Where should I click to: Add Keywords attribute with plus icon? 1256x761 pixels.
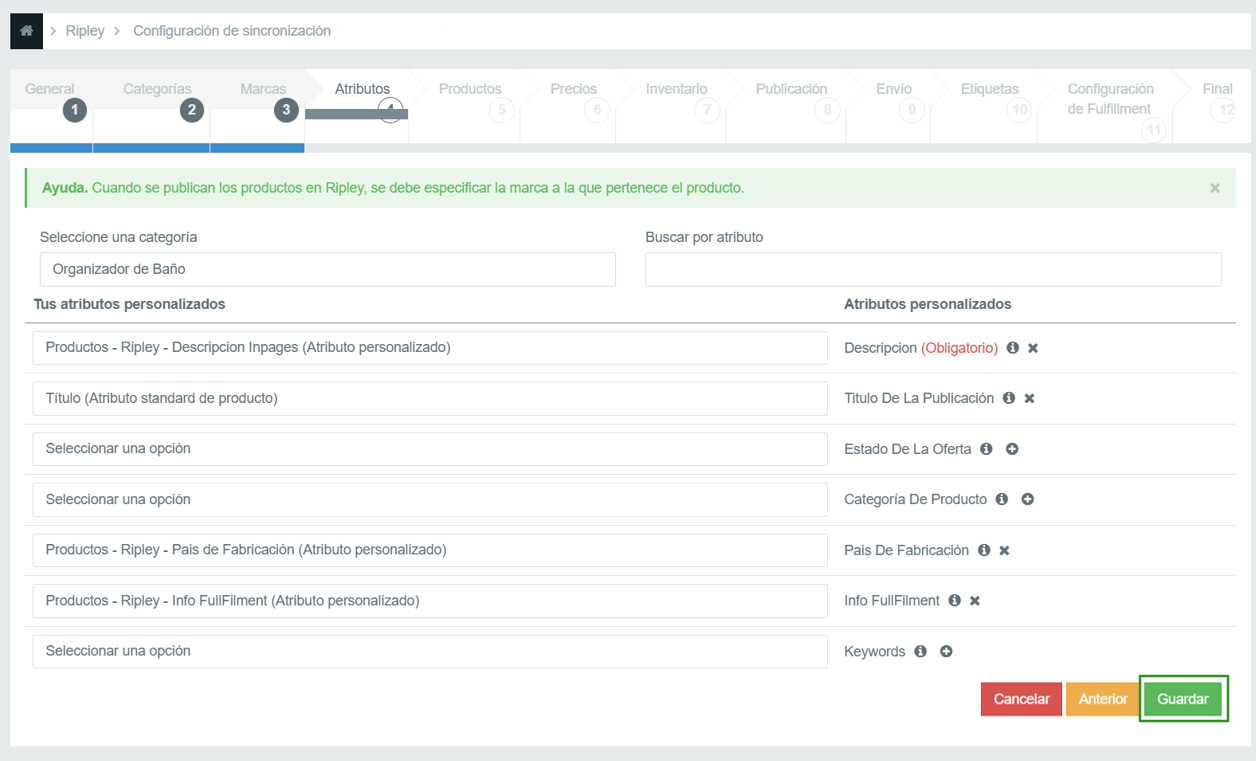946,651
